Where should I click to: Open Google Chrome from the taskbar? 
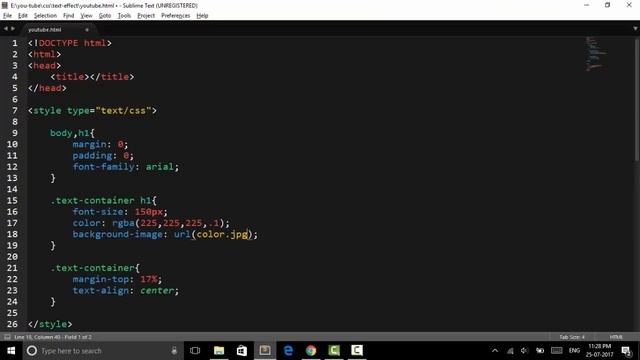point(311,351)
